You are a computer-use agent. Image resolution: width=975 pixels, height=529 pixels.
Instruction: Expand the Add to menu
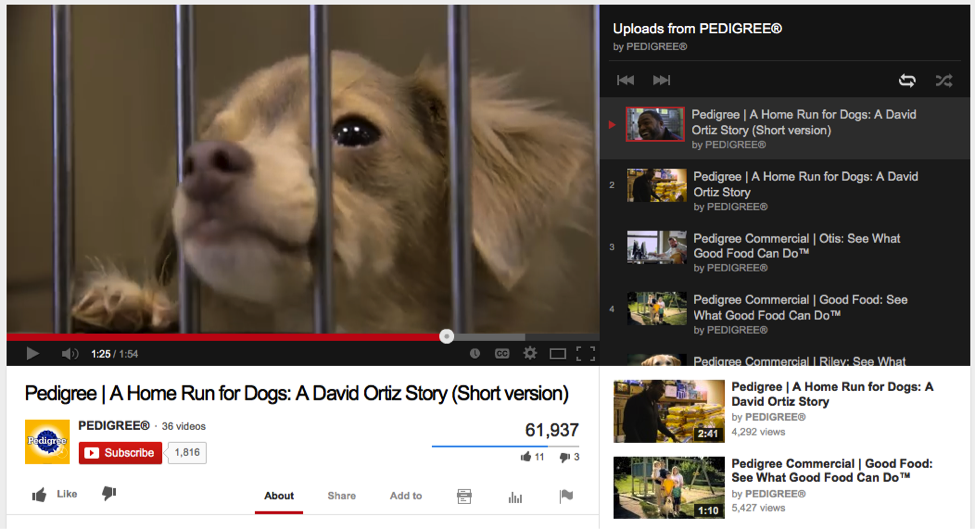(405, 495)
